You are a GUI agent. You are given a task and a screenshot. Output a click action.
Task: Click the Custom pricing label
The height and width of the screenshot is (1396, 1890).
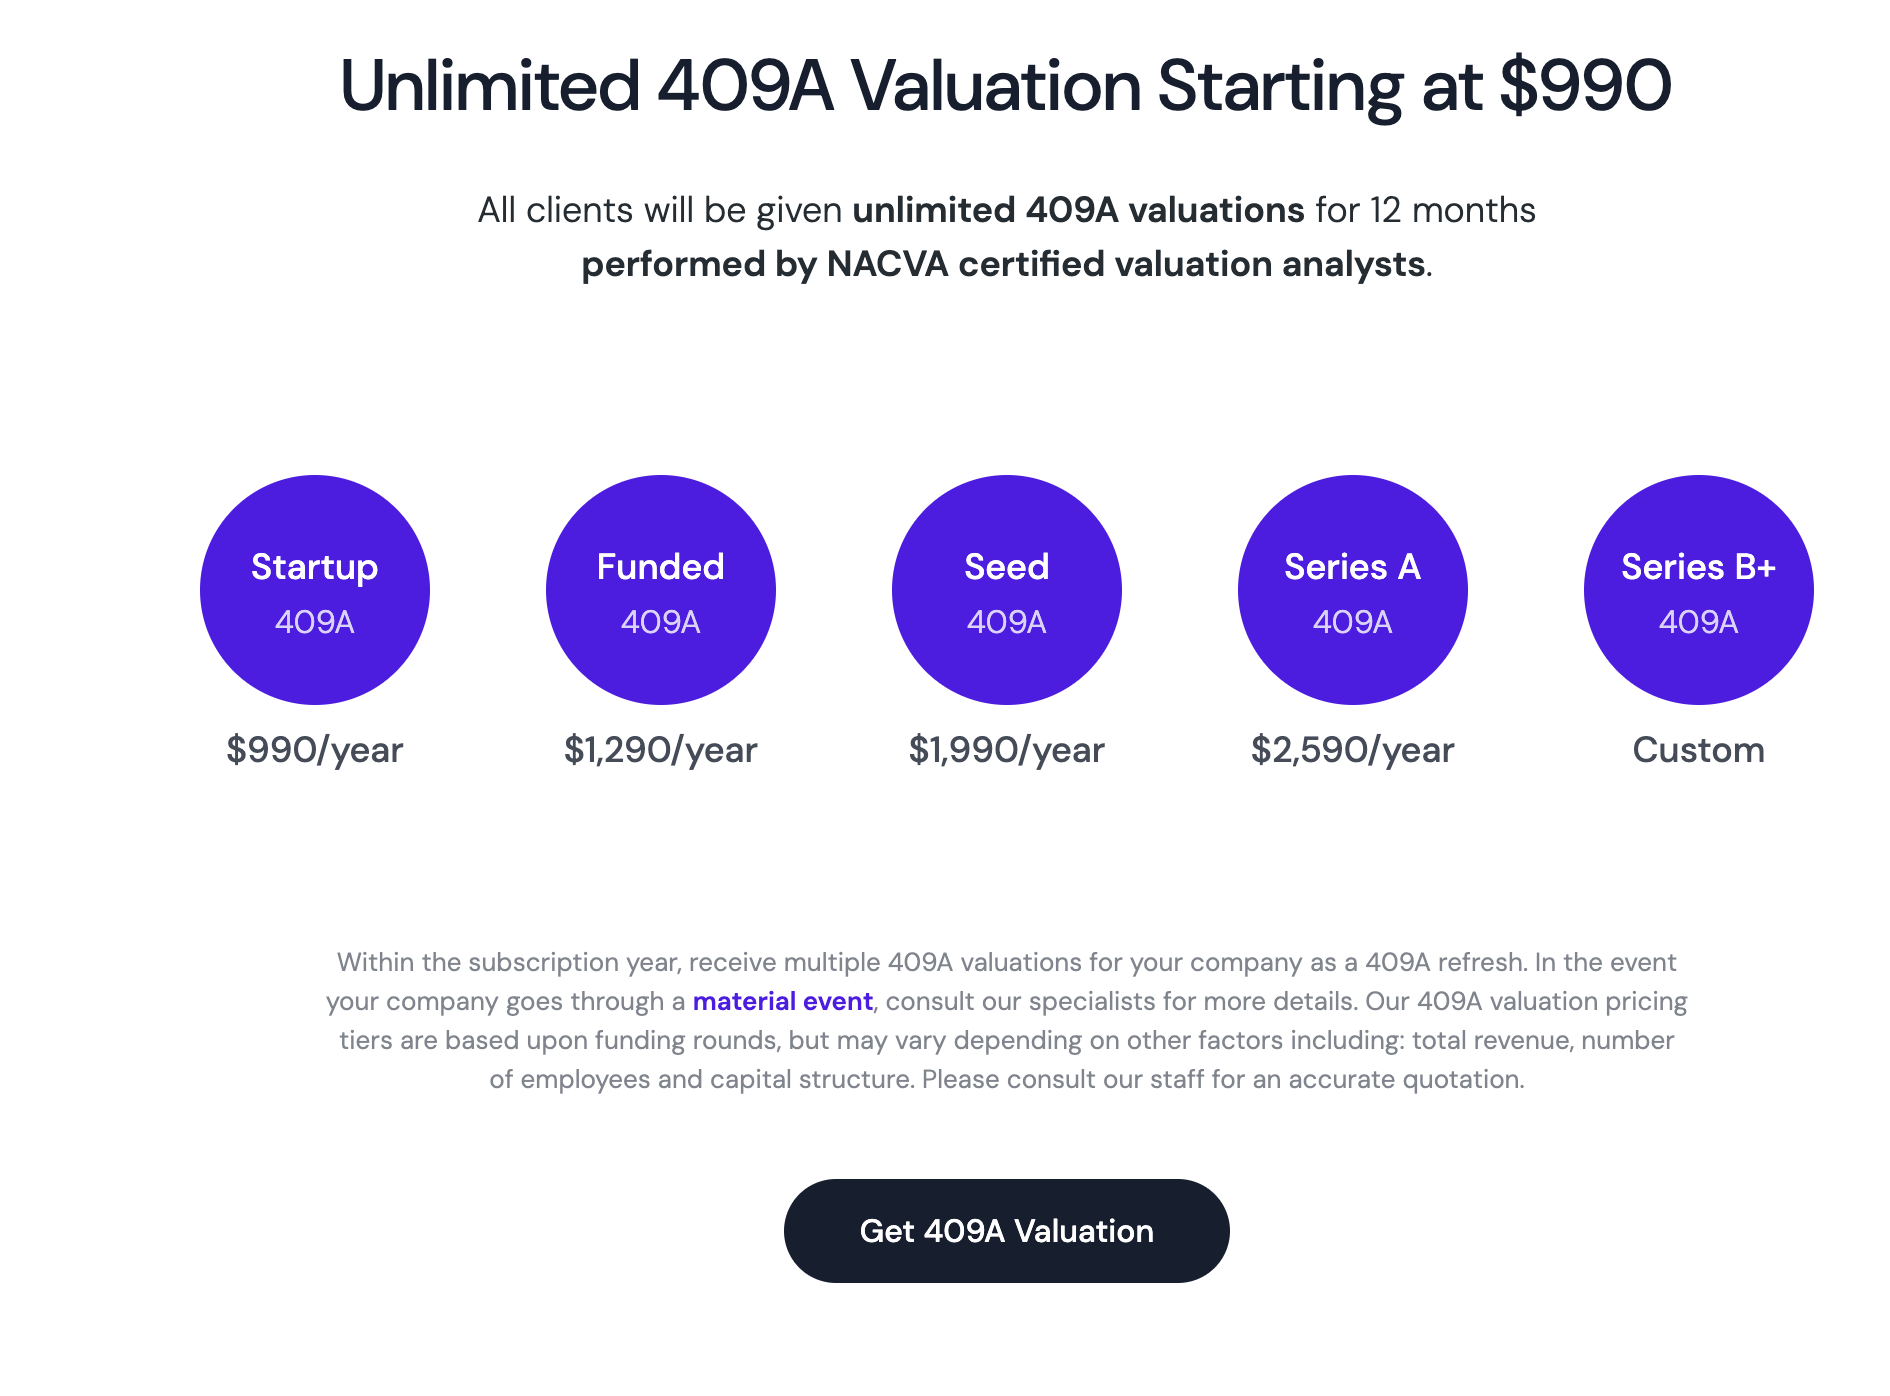(1699, 750)
